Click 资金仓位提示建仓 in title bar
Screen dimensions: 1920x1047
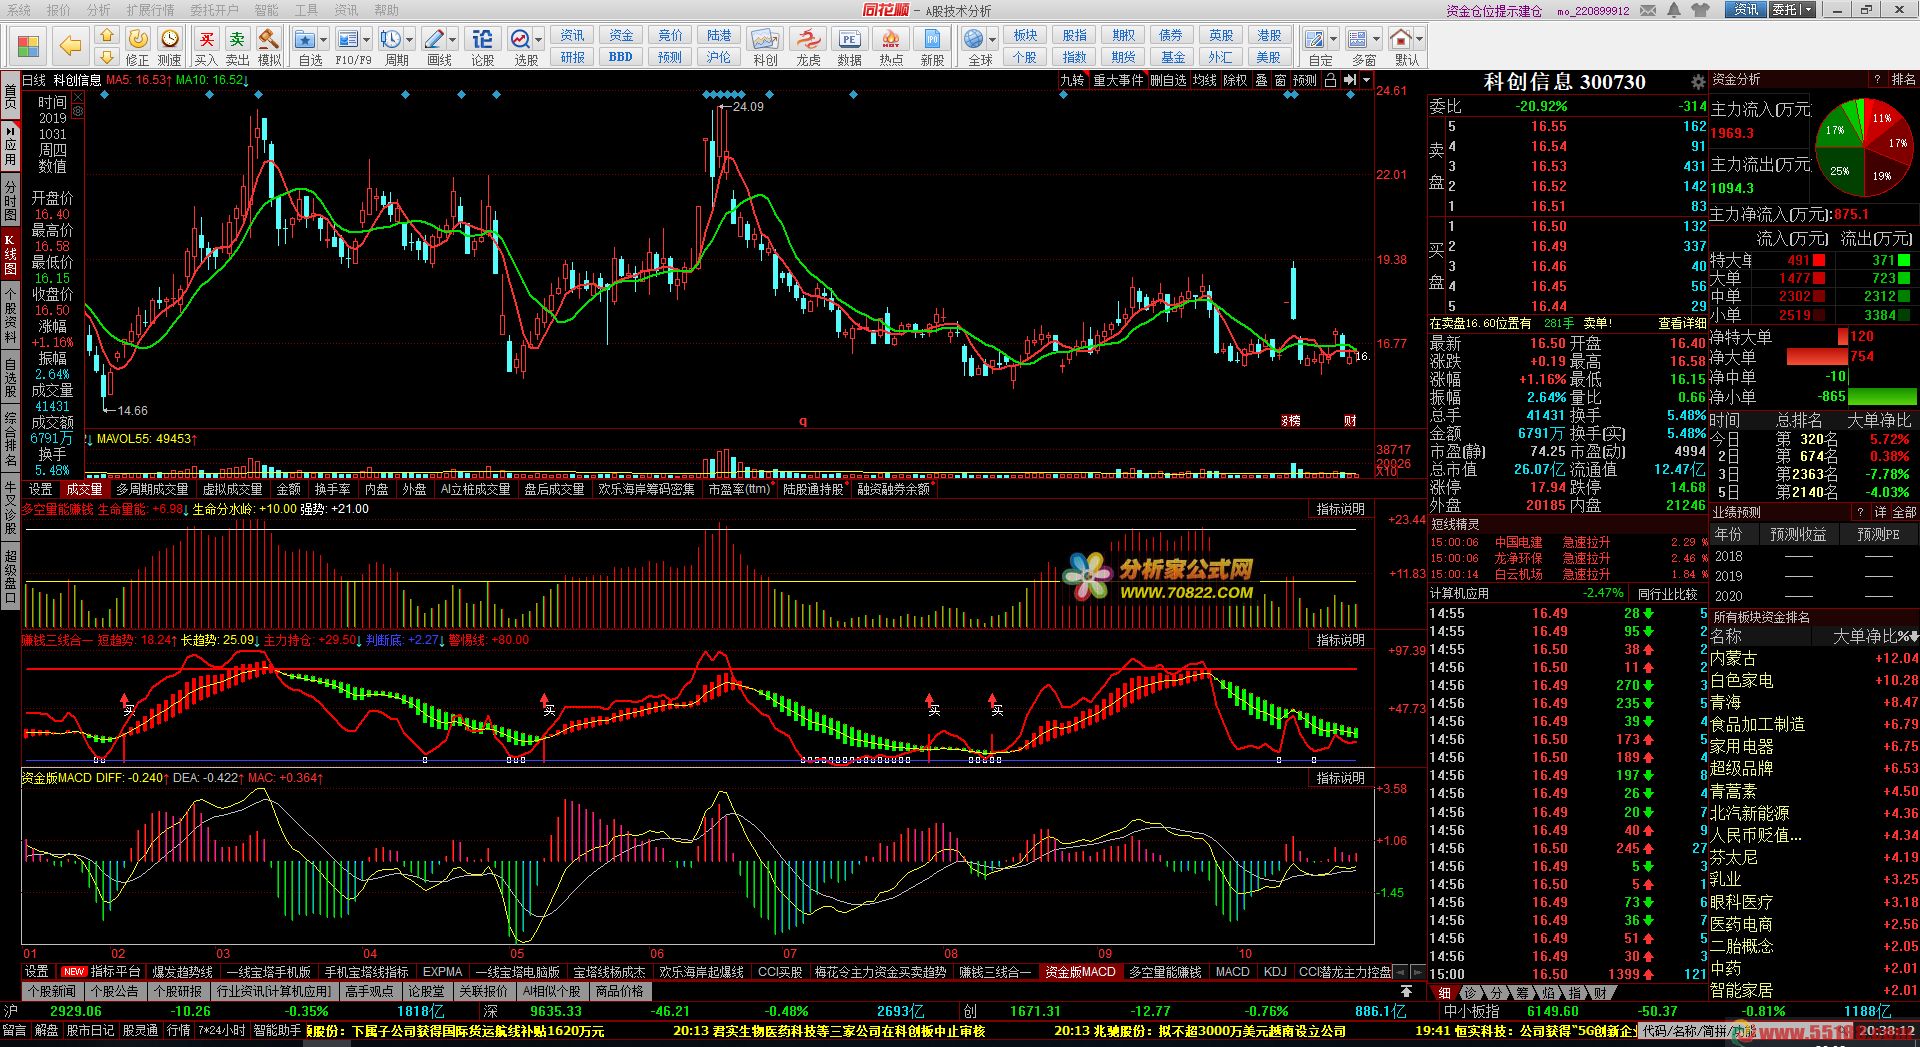coord(1494,11)
